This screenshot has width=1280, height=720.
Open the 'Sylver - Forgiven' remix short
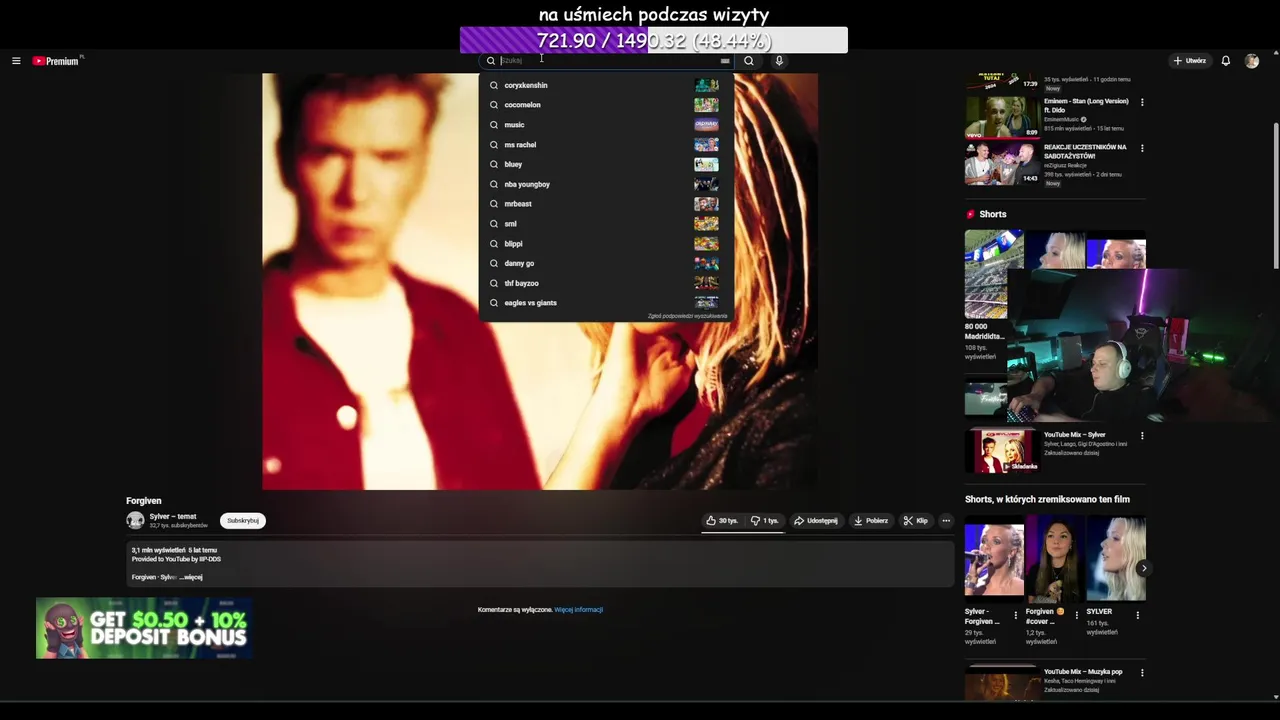pyautogui.click(x=994, y=560)
